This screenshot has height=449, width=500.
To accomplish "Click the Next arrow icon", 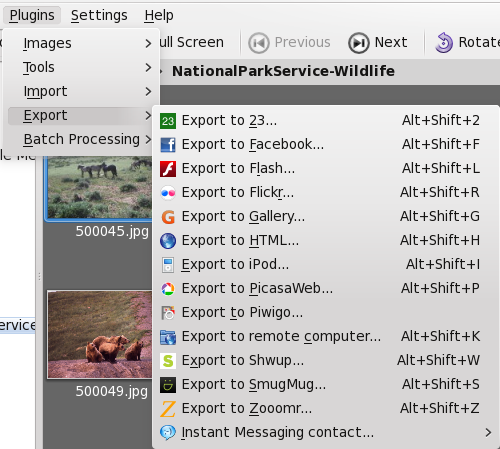I will [359, 43].
